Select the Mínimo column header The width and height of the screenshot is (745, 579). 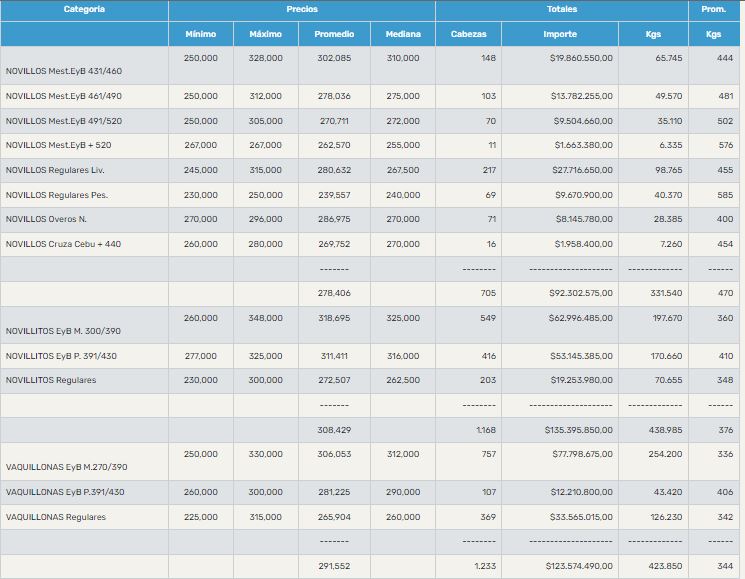pyautogui.click(x=200, y=34)
